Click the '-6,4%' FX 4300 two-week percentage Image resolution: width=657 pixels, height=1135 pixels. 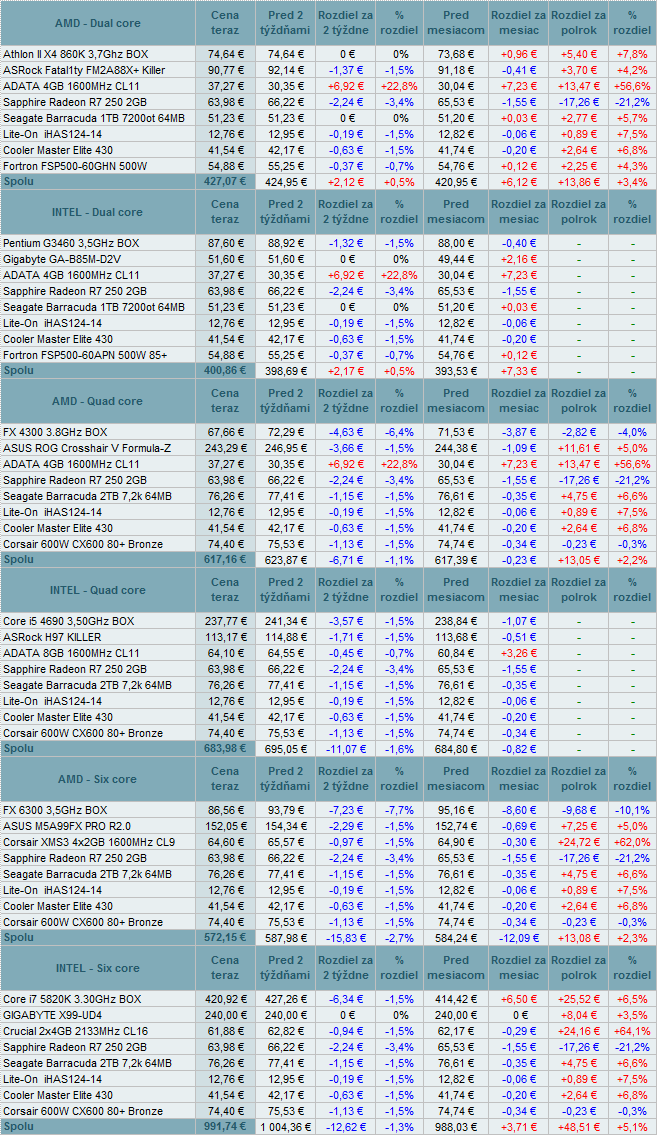pyautogui.click(x=399, y=432)
